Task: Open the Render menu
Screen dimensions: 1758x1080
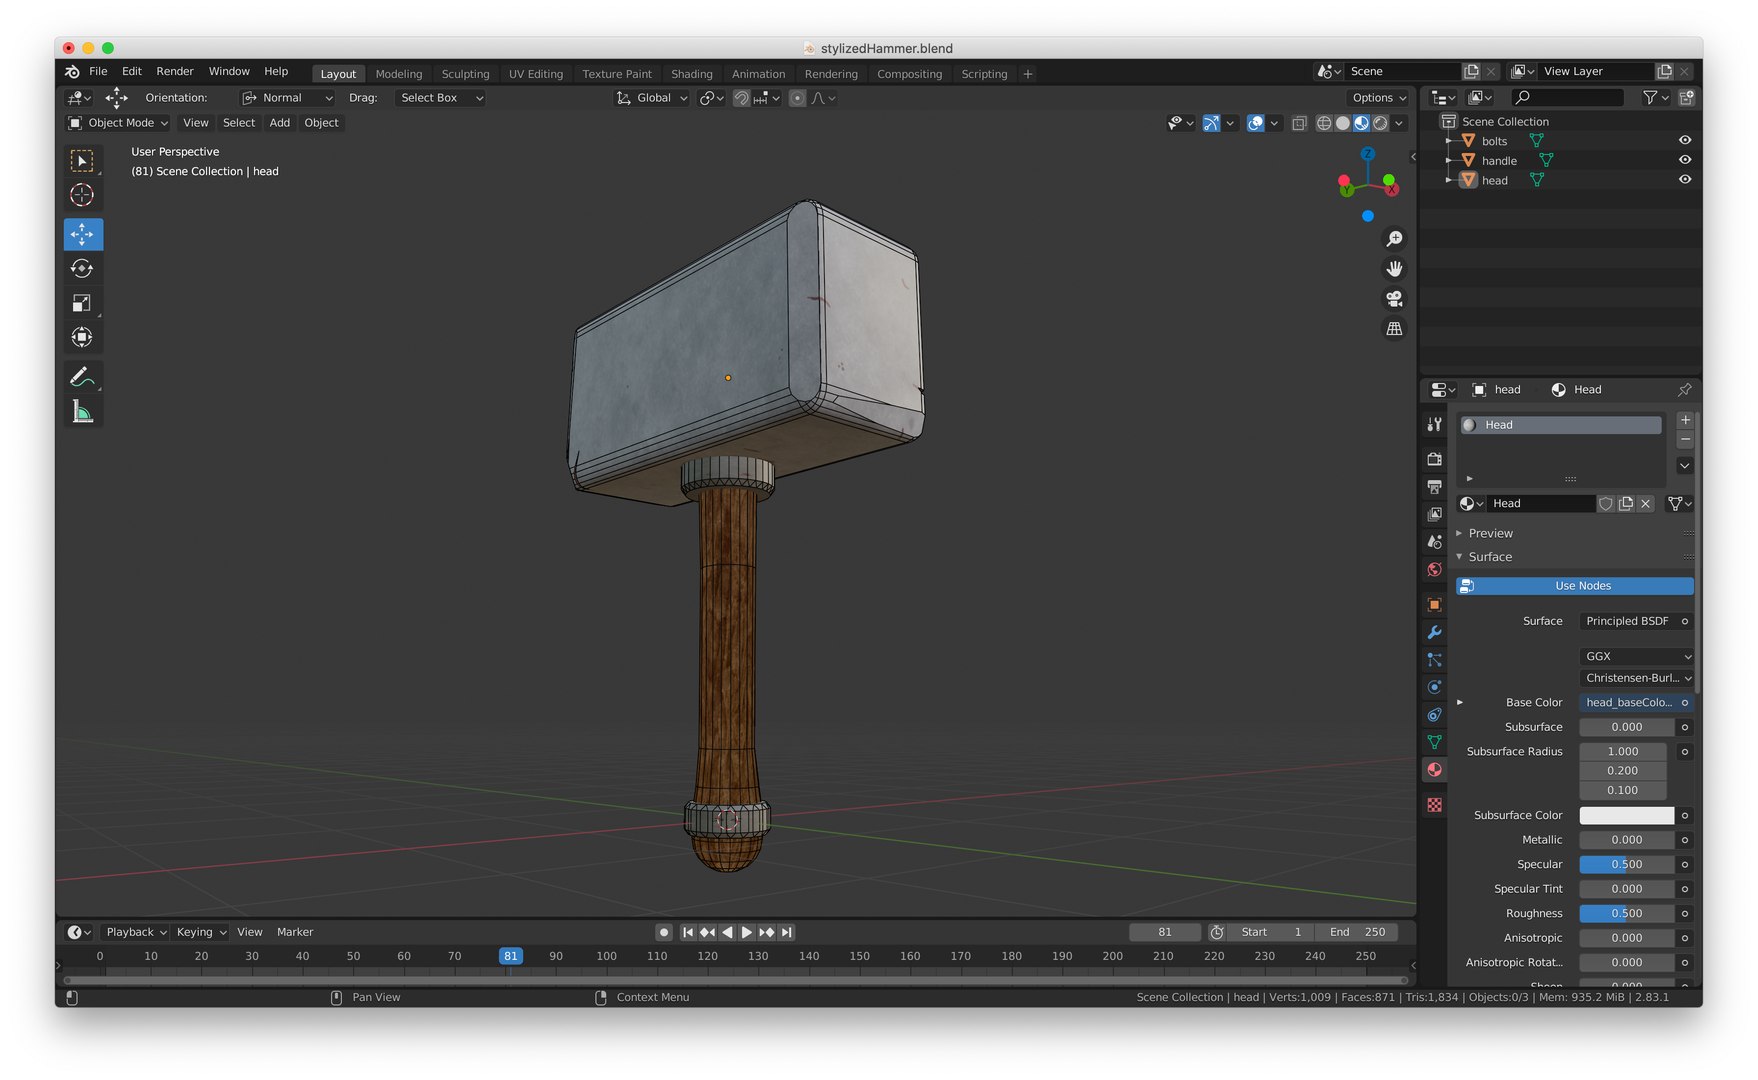Action: [175, 72]
